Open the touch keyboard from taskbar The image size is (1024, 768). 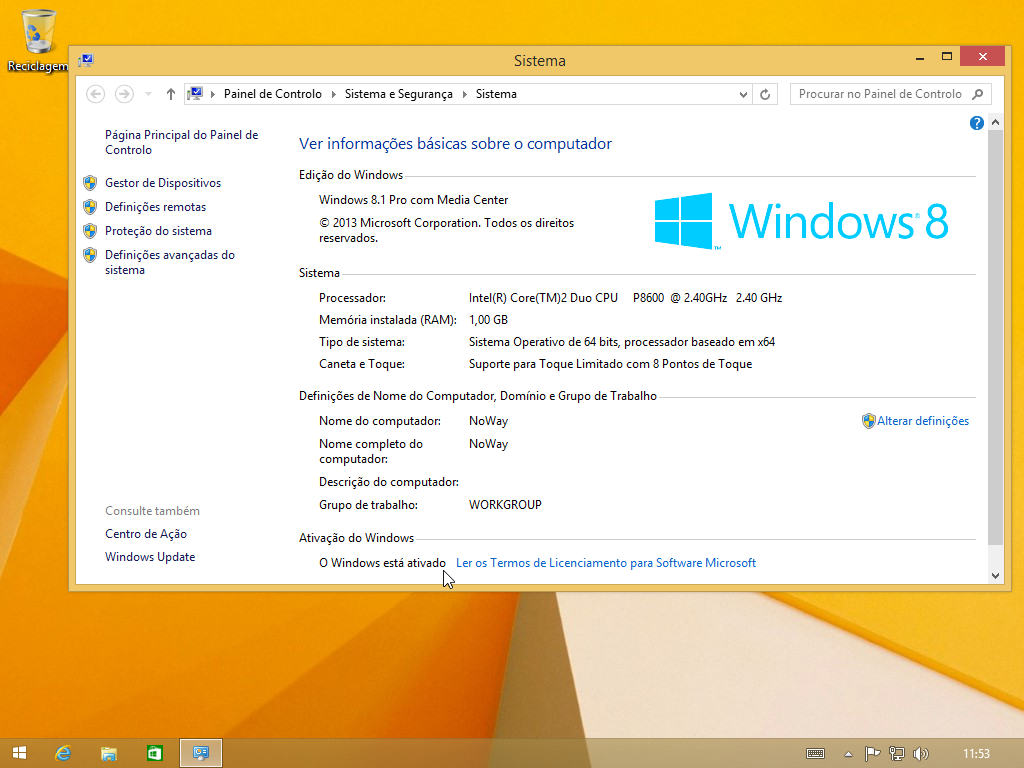tap(815, 754)
